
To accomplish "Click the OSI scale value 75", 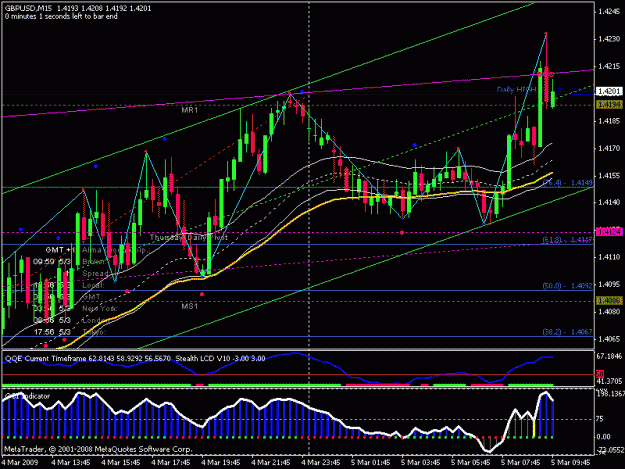I will coord(599,419).
